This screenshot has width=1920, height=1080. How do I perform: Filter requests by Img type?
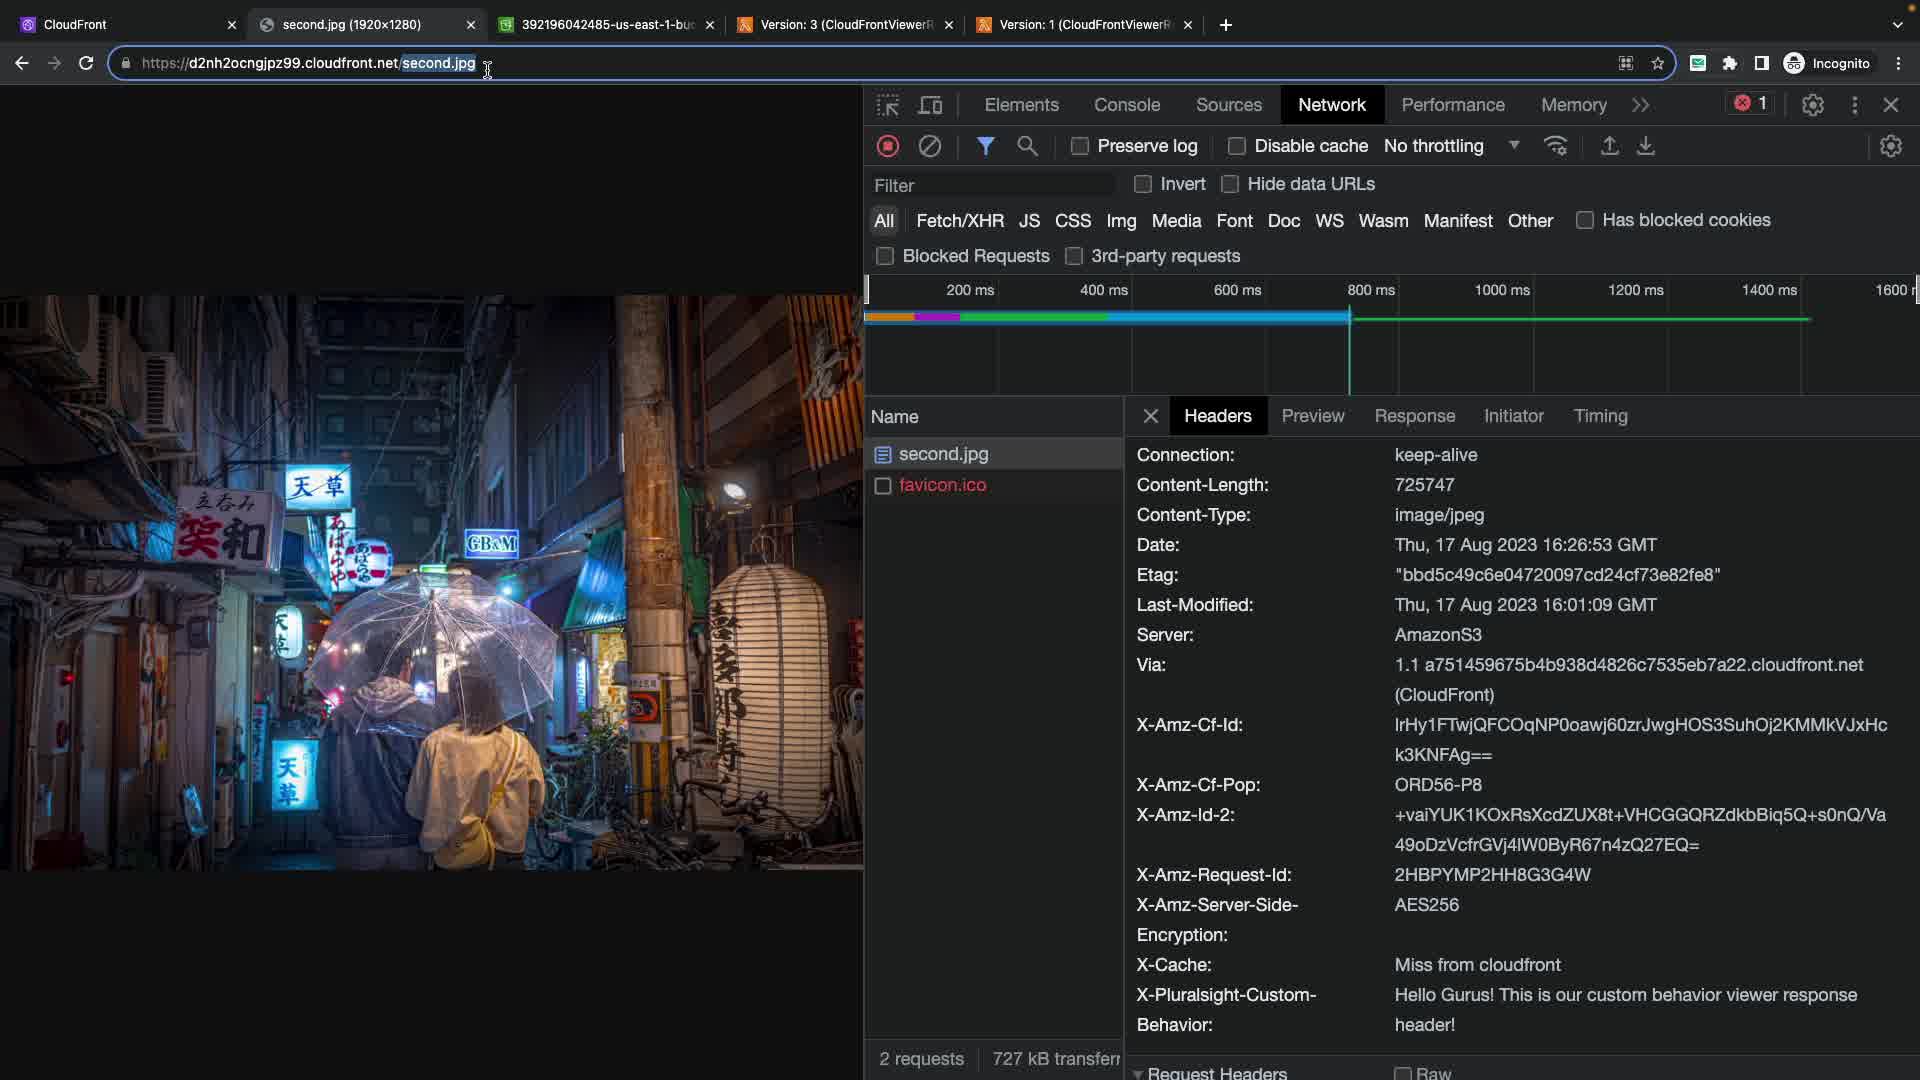[1120, 221]
